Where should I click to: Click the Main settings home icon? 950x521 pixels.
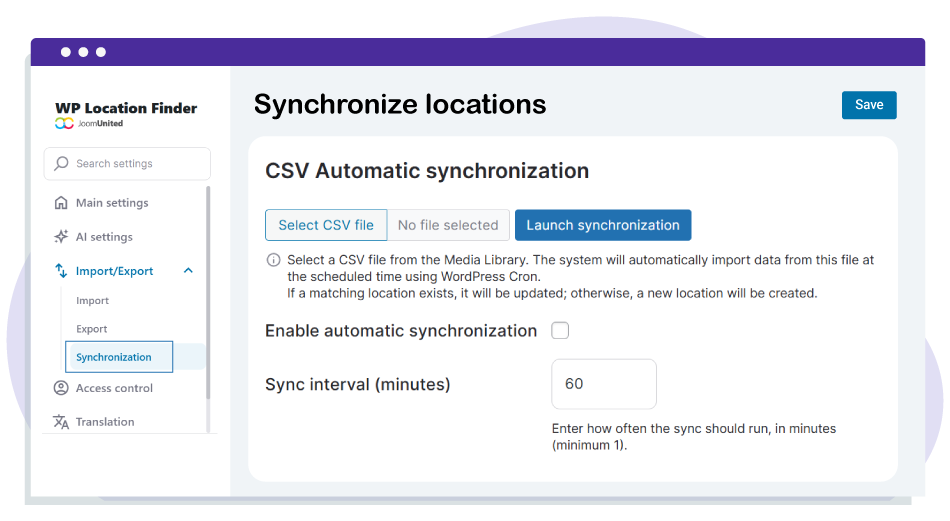(x=61, y=203)
